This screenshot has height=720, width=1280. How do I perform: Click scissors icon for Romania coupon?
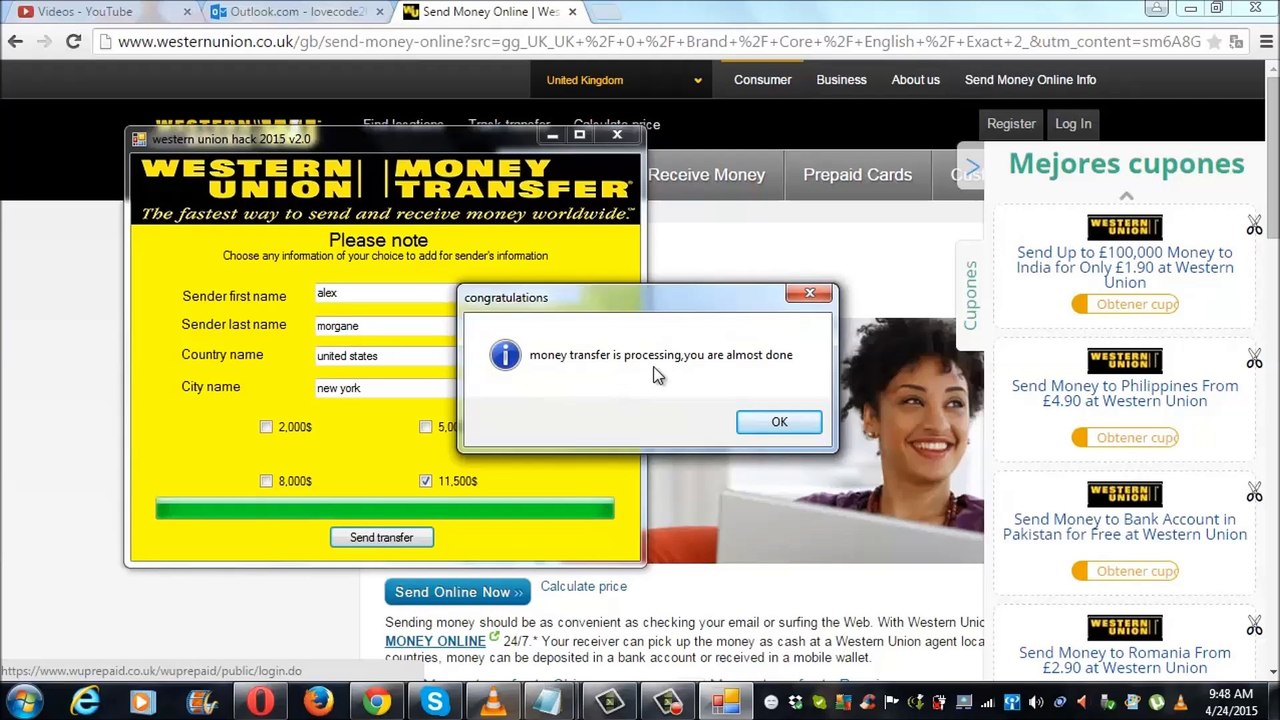pos(1254,626)
